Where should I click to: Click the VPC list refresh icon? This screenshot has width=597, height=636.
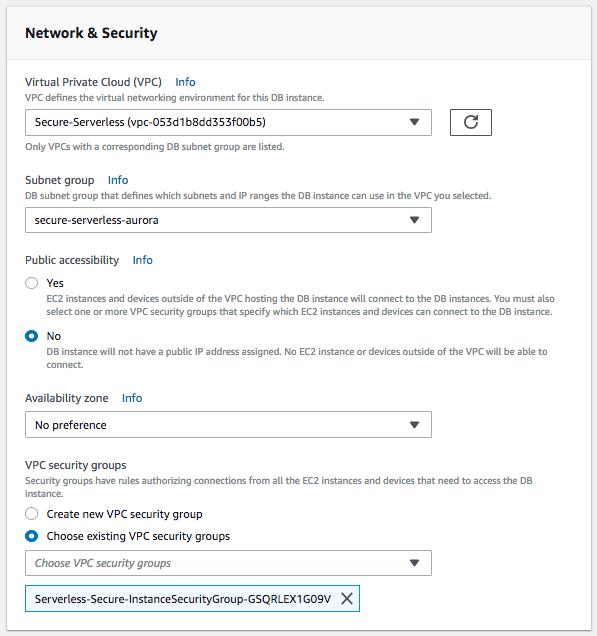[x=470, y=122]
